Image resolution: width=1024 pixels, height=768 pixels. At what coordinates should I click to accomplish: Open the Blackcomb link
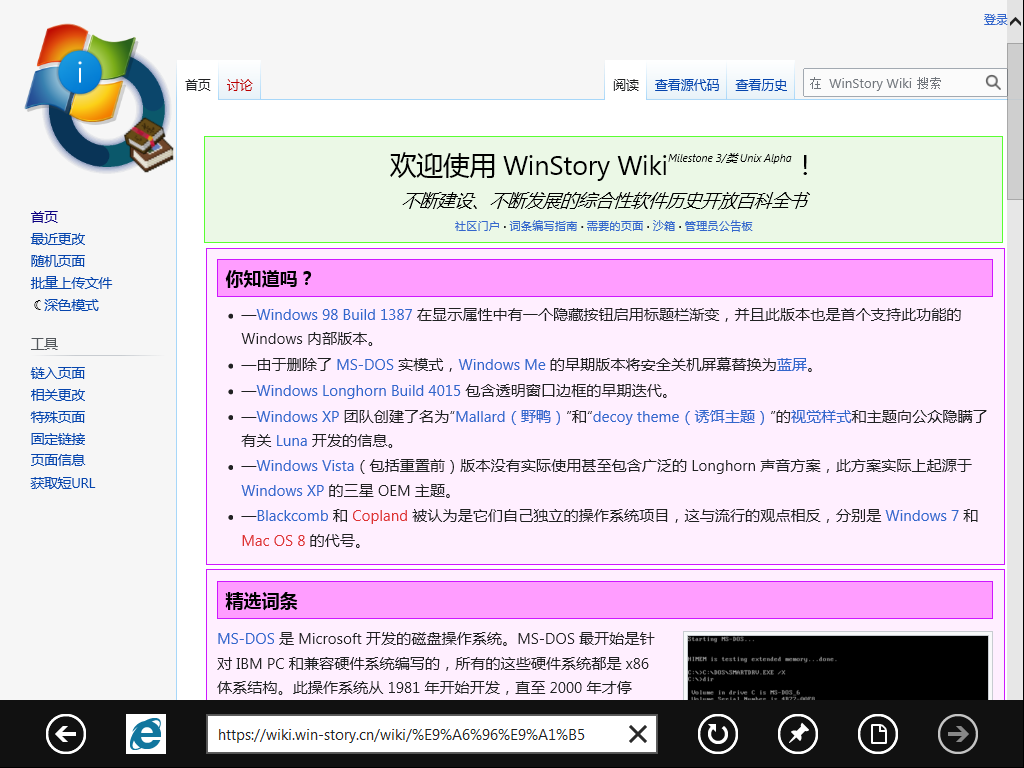pyautogui.click(x=292, y=516)
